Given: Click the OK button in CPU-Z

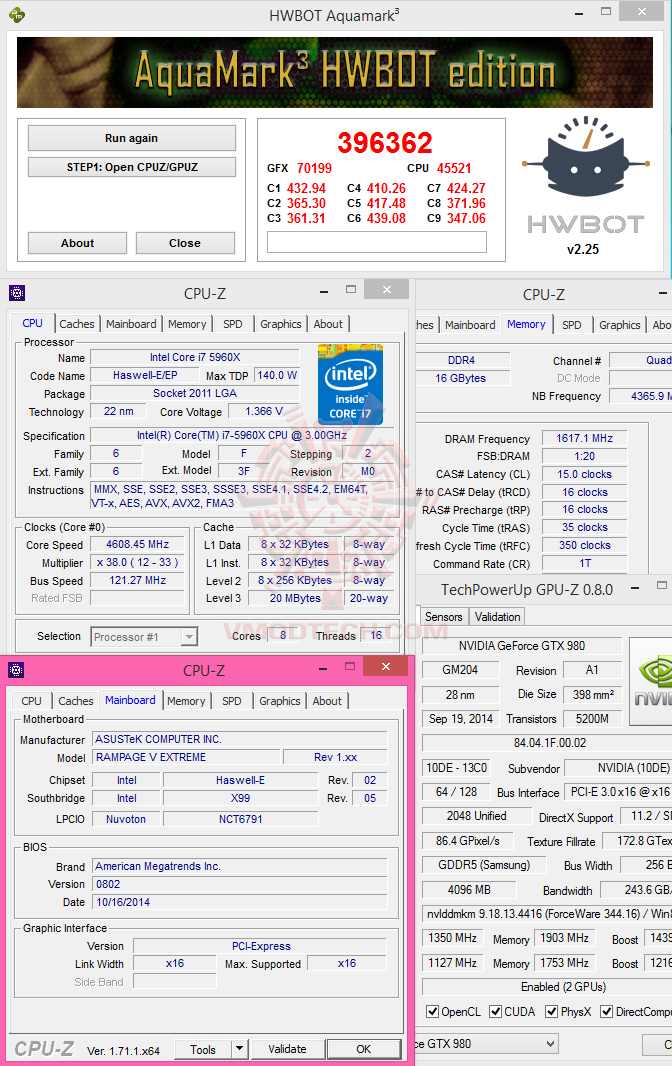Looking at the screenshot, I should [363, 1049].
